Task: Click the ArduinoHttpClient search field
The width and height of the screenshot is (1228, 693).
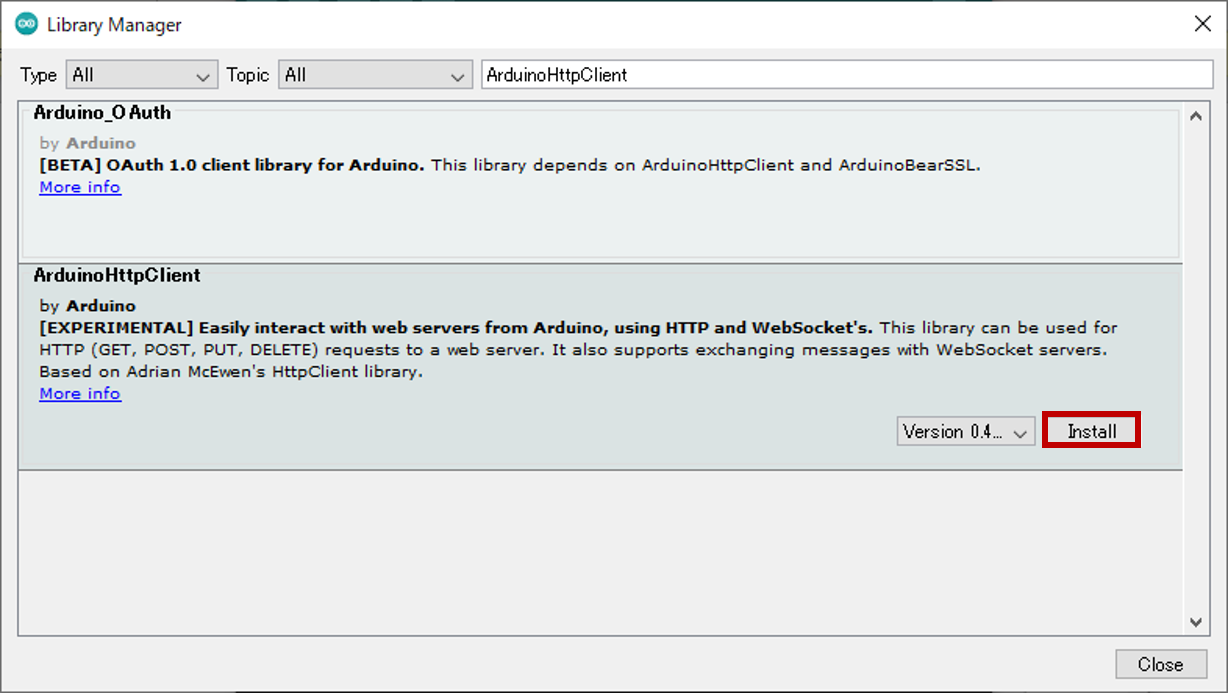Action: 846,75
